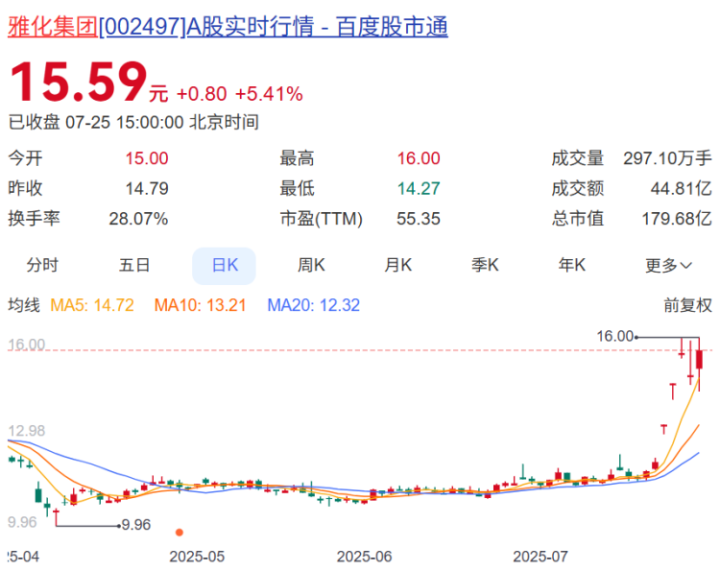Click the 2025-05 date axis label
Viewport: 720px width, 571px height.
(197, 557)
